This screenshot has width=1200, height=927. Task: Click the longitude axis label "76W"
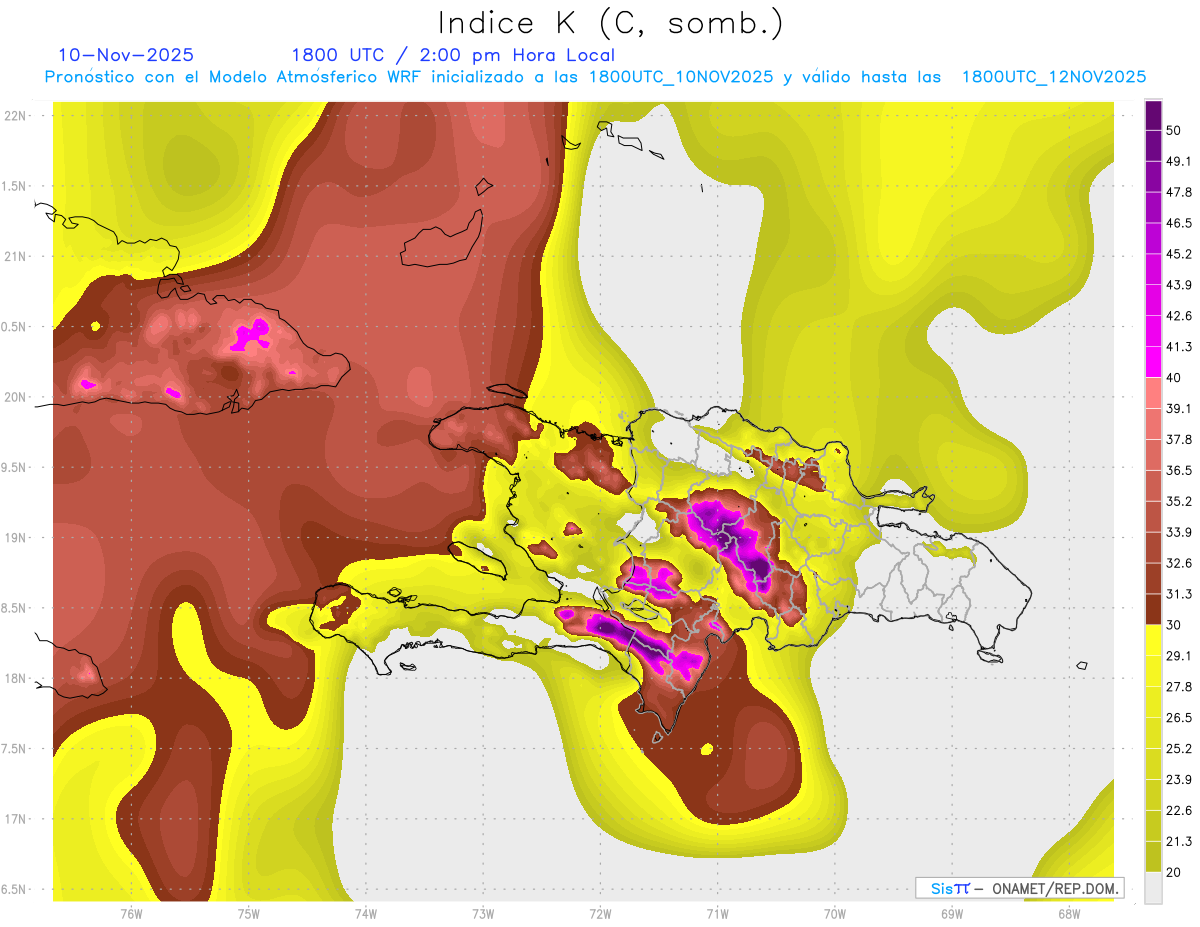pyautogui.click(x=131, y=913)
